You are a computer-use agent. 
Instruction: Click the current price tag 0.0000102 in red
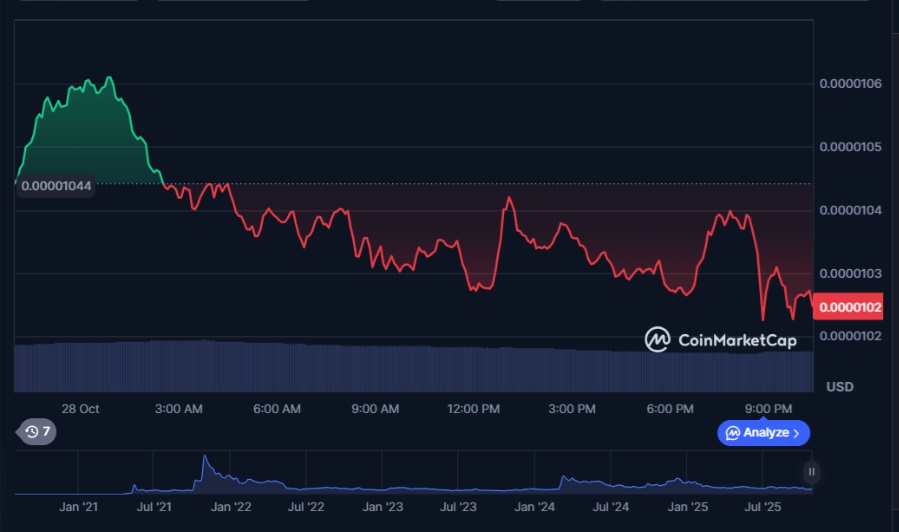[x=850, y=307]
